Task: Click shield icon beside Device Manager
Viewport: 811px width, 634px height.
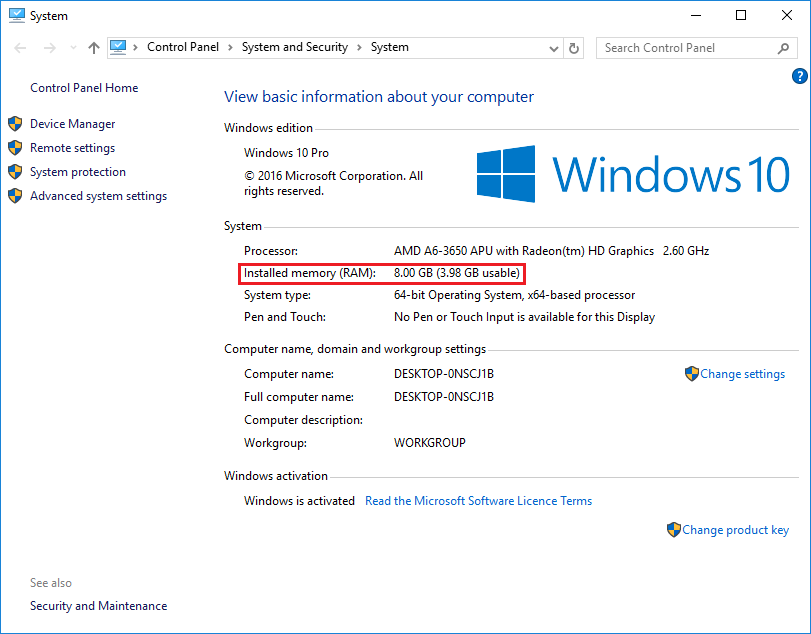Action: click(15, 124)
